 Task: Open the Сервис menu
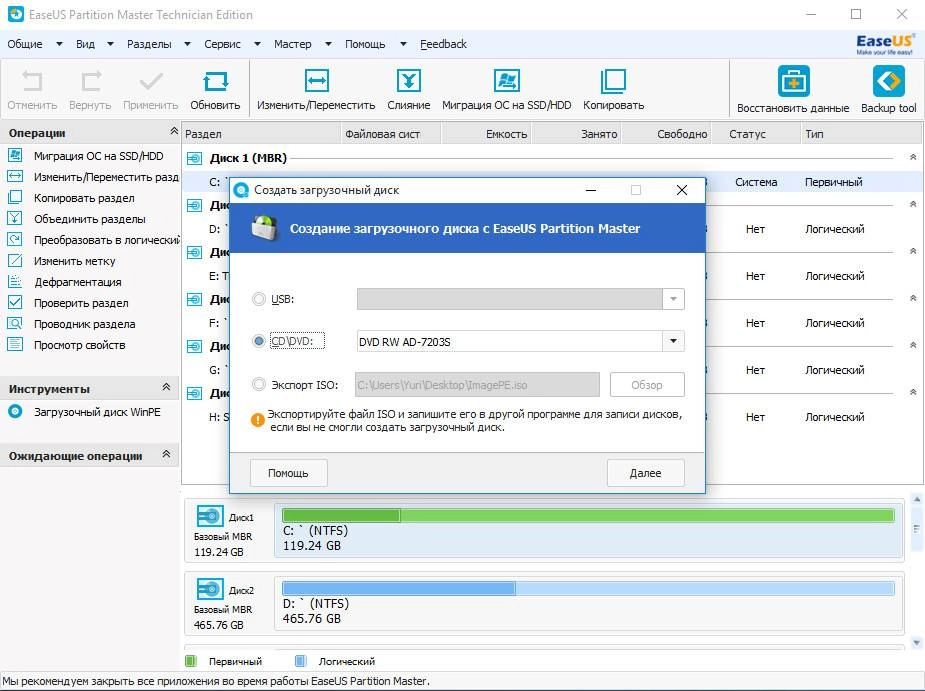[x=222, y=44]
